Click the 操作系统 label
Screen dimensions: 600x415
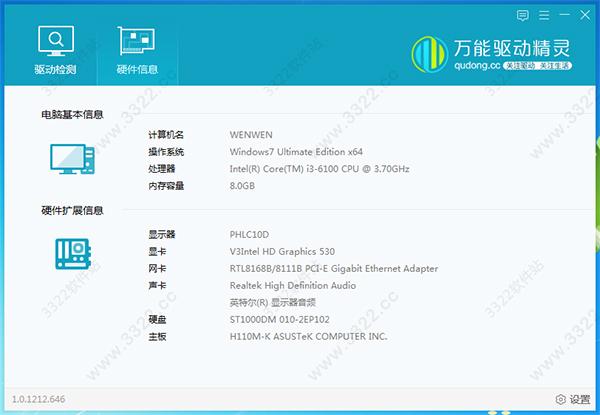point(166,152)
